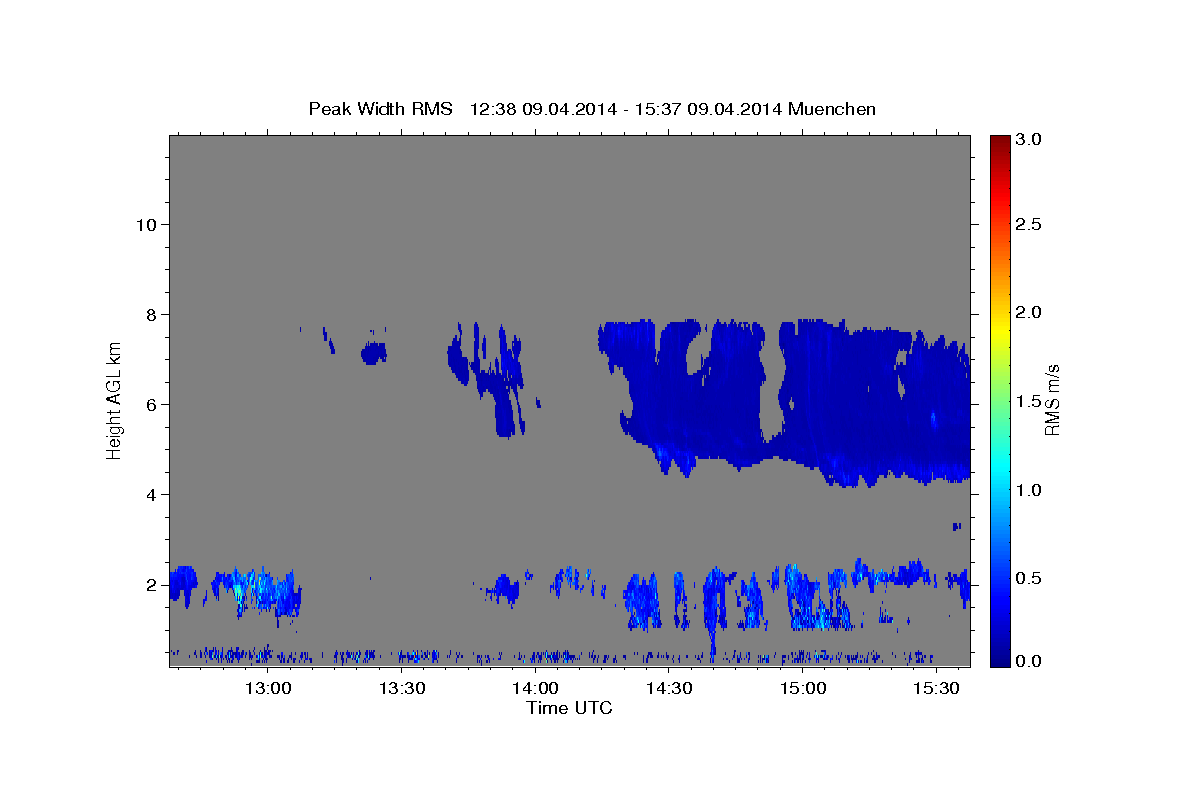Click the 0.5 colorbar tick label
This screenshot has height=800, width=1200.
tap(1030, 577)
